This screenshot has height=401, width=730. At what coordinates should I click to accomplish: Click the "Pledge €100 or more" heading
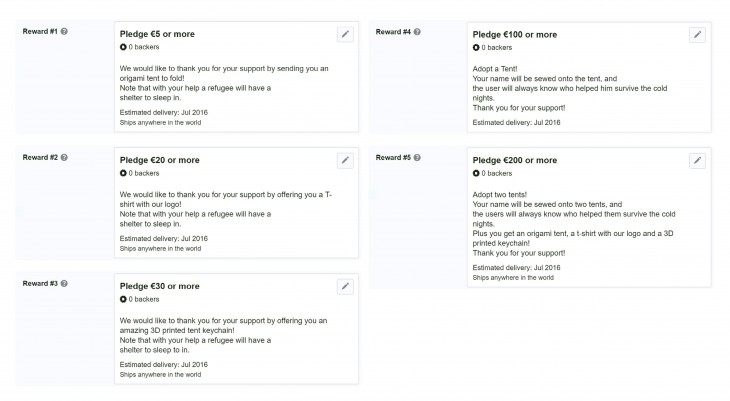[x=514, y=35]
